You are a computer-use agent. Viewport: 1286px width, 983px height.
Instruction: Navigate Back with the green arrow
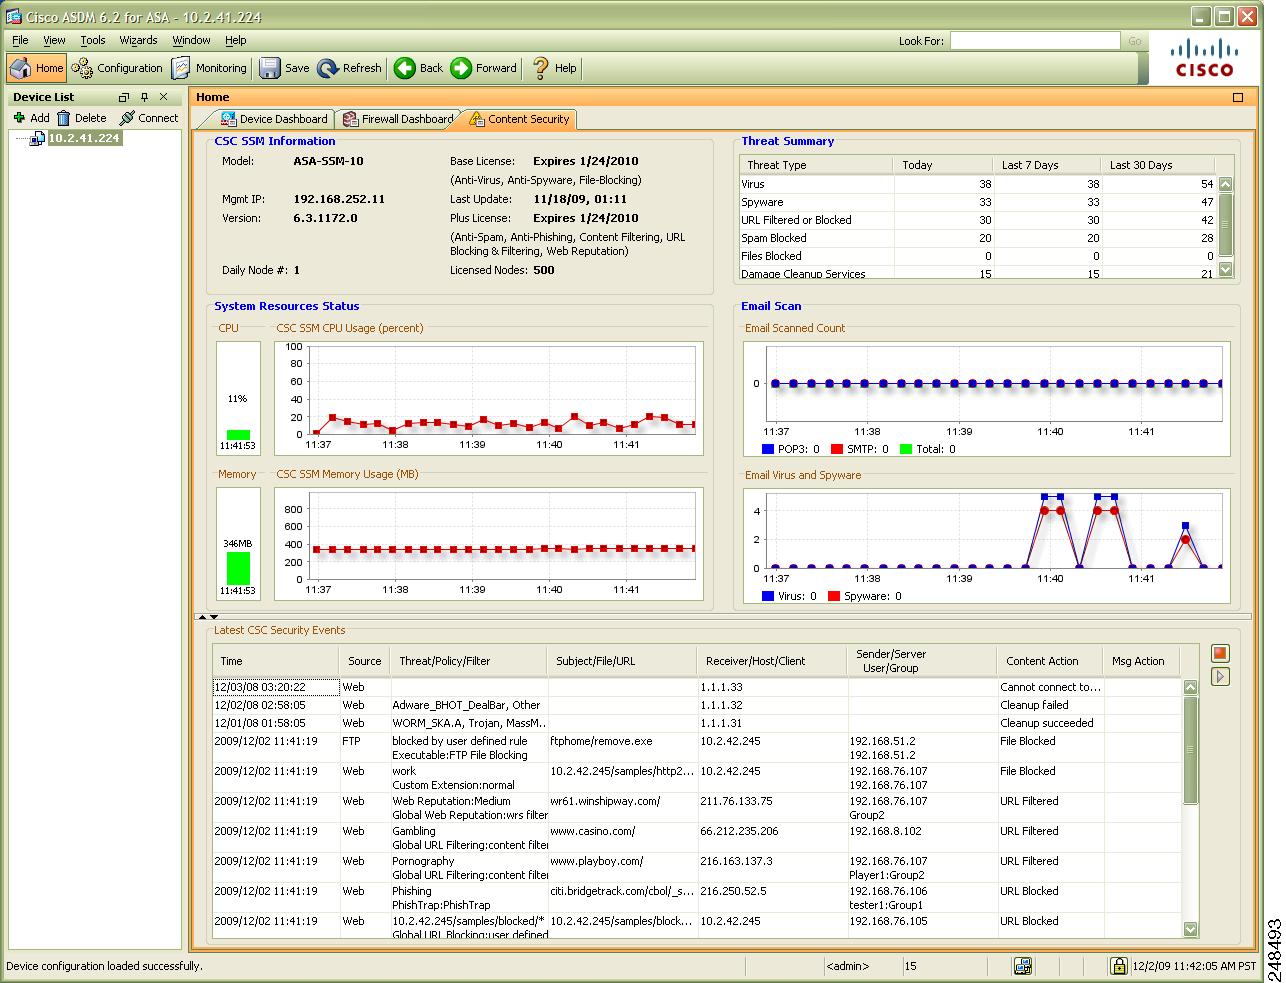coord(419,68)
